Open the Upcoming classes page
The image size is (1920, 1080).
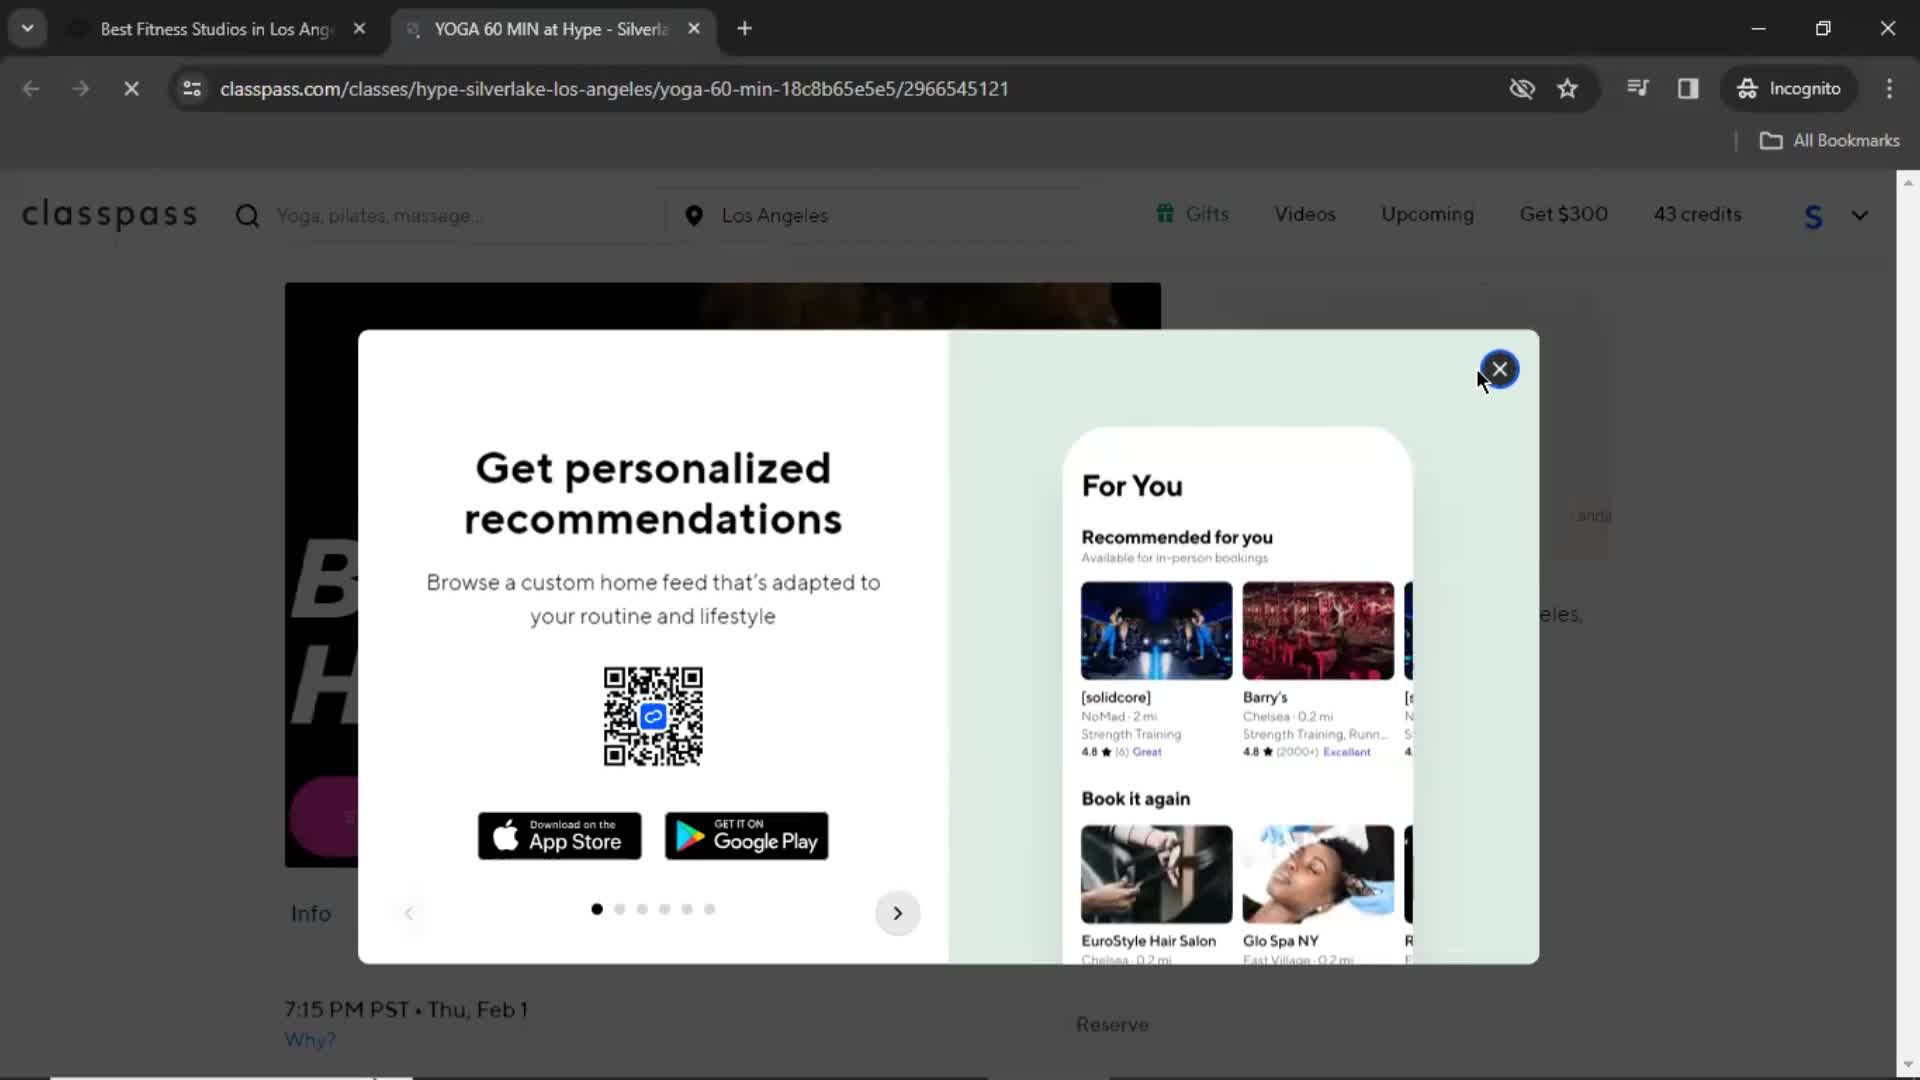(1427, 214)
